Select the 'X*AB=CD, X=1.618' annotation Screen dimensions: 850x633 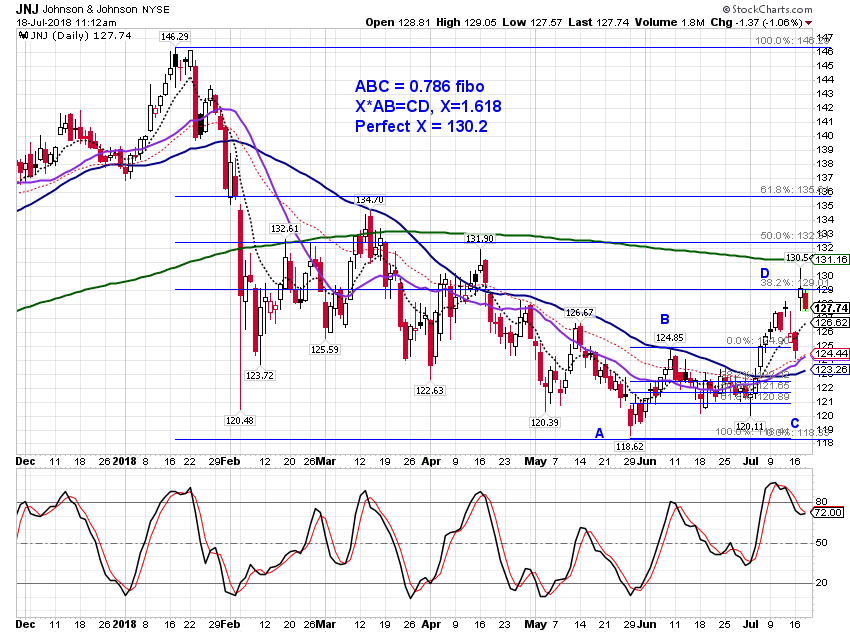(428, 106)
